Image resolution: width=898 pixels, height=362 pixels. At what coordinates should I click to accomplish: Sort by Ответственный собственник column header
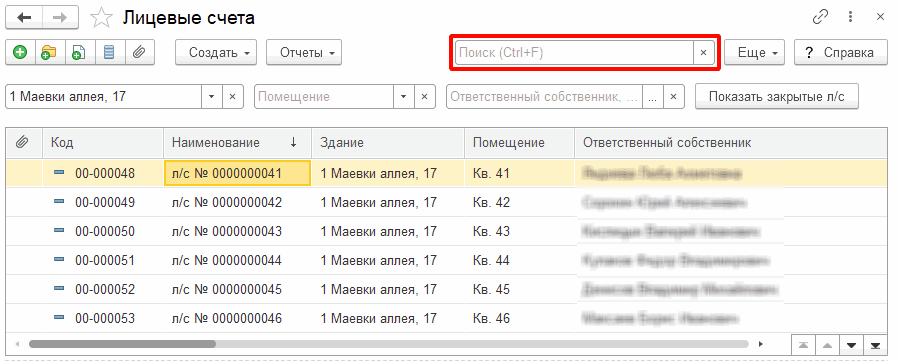pos(732,143)
